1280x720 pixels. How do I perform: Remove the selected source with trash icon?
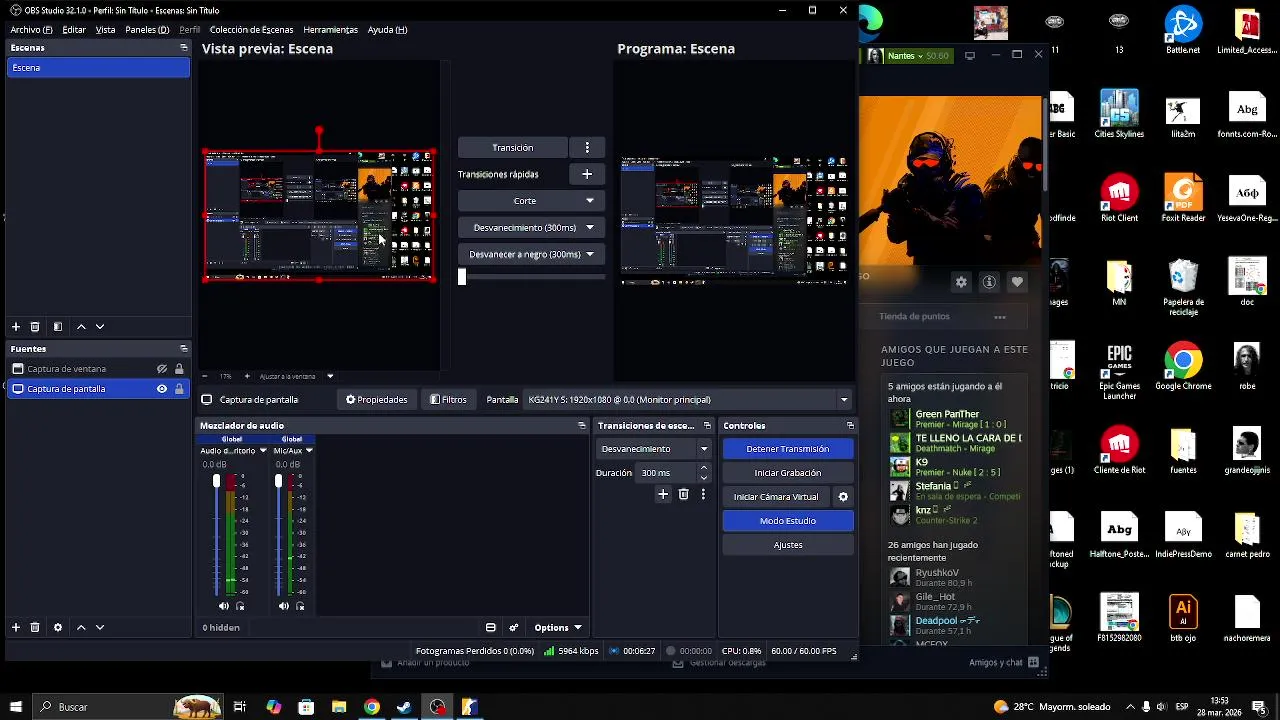coord(35,627)
